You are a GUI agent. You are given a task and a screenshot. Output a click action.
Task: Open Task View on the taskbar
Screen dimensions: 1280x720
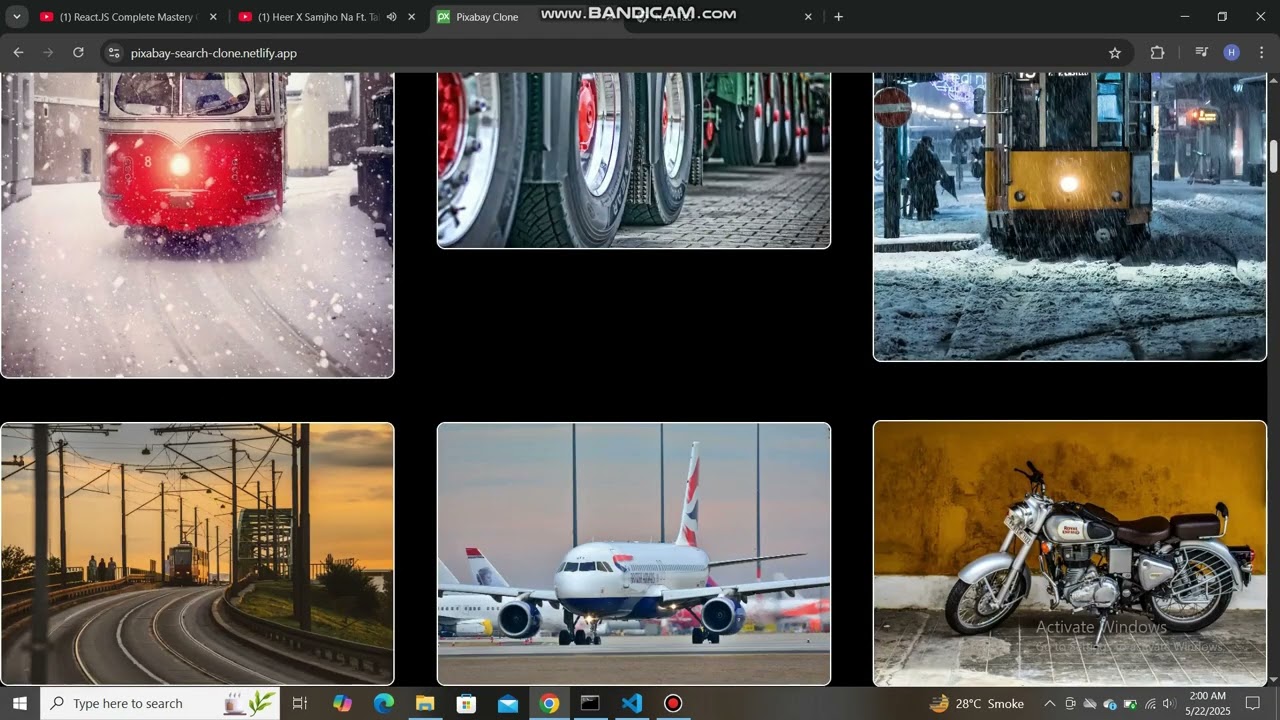pyautogui.click(x=299, y=703)
